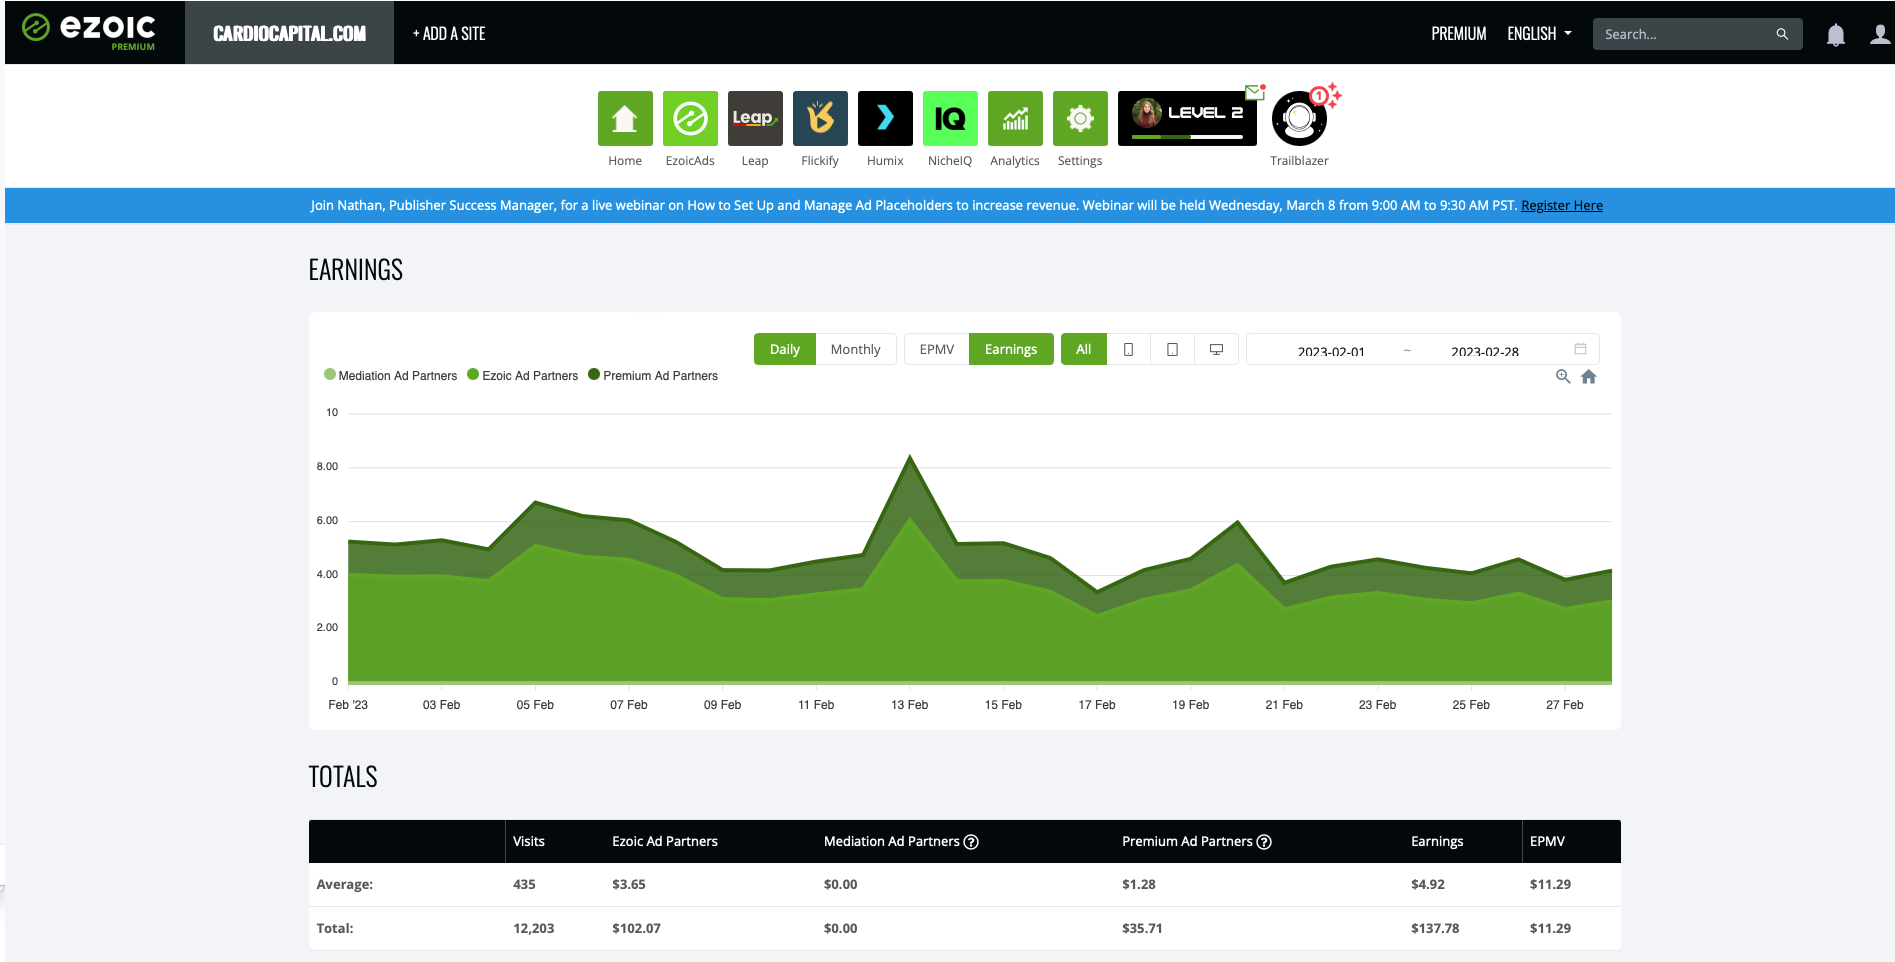
Task: Show help for Premium Ad Partners
Action: click(x=1264, y=842)
